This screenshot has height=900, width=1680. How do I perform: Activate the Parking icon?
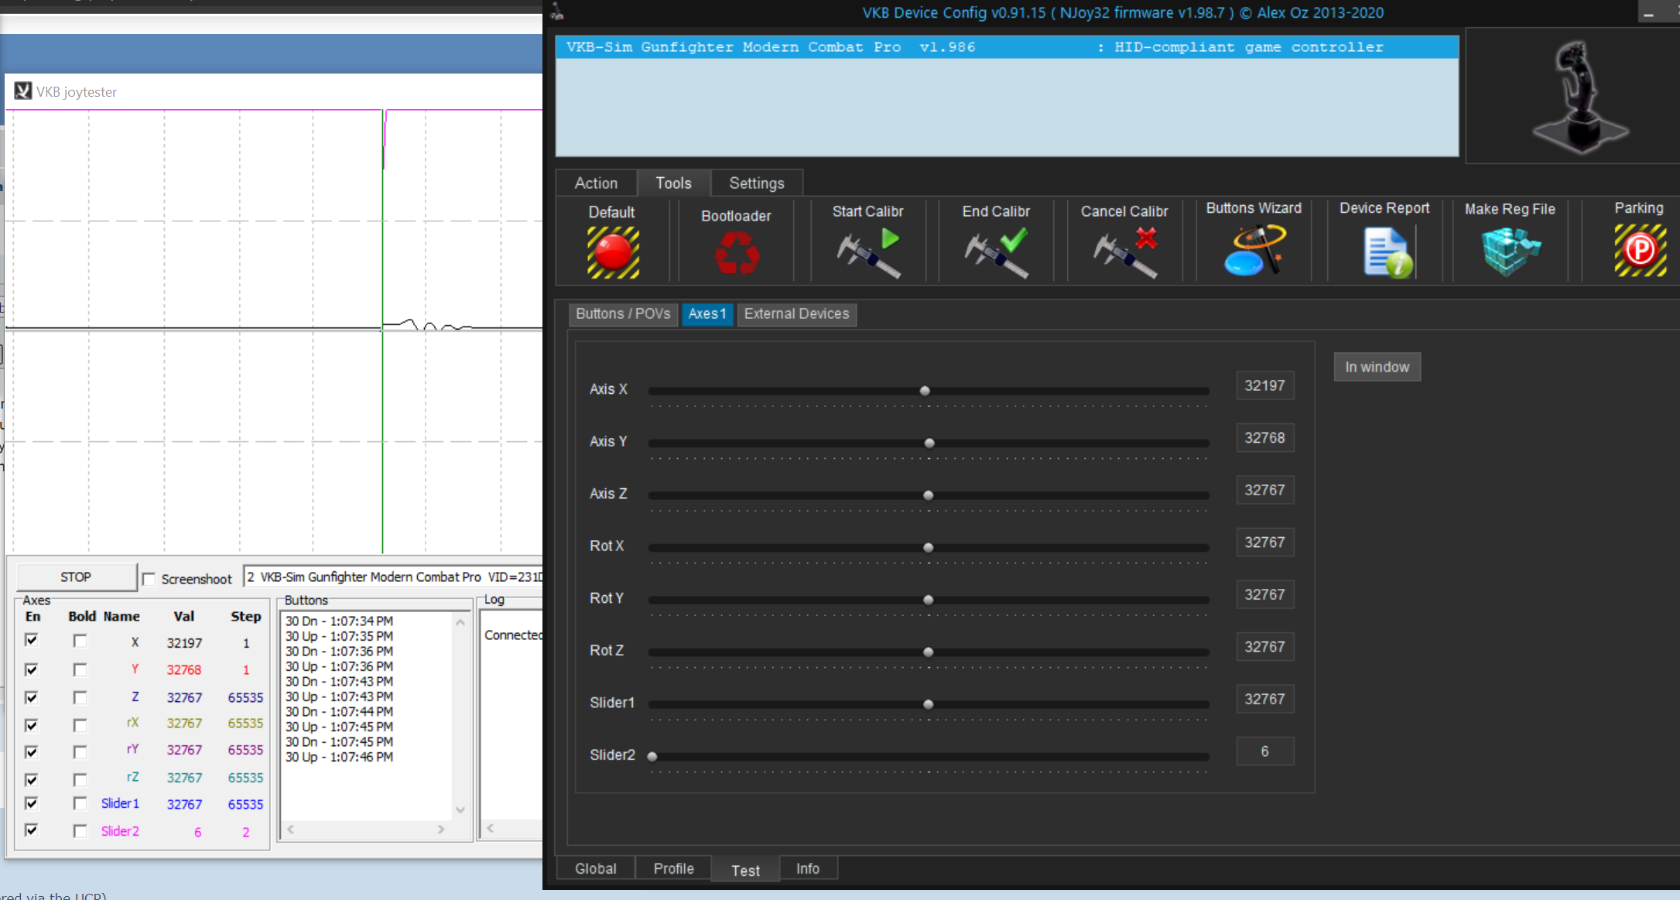coord(1639,251)
